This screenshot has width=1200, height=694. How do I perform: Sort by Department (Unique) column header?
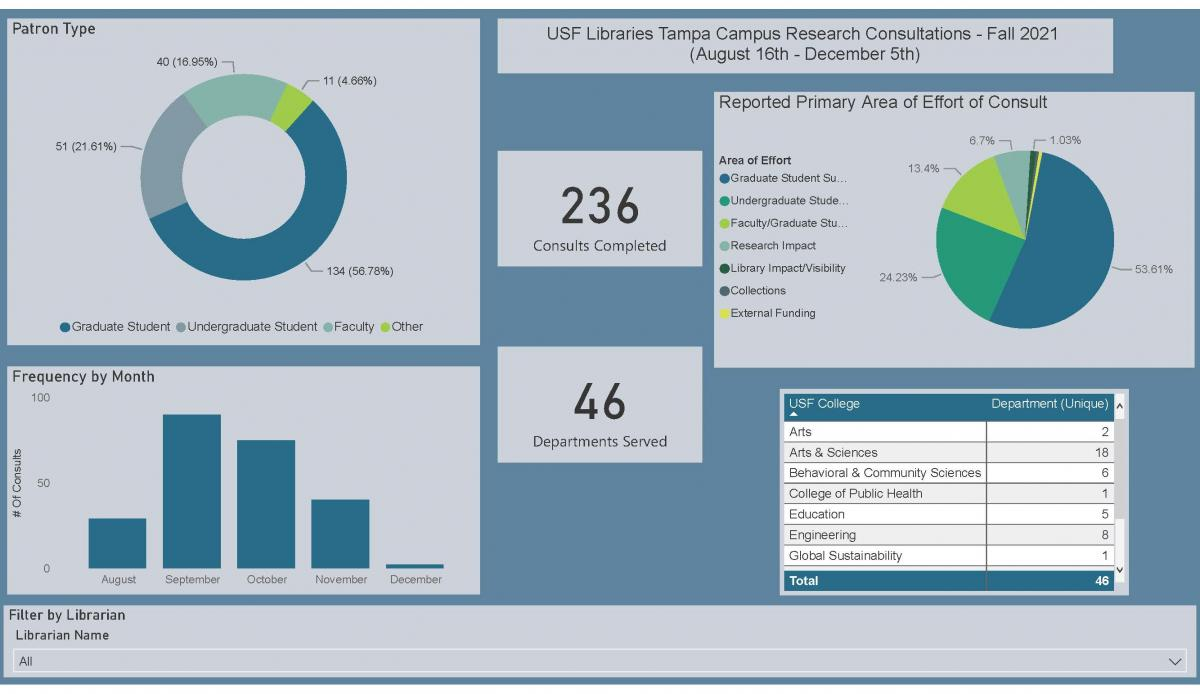pos(1049,404)
